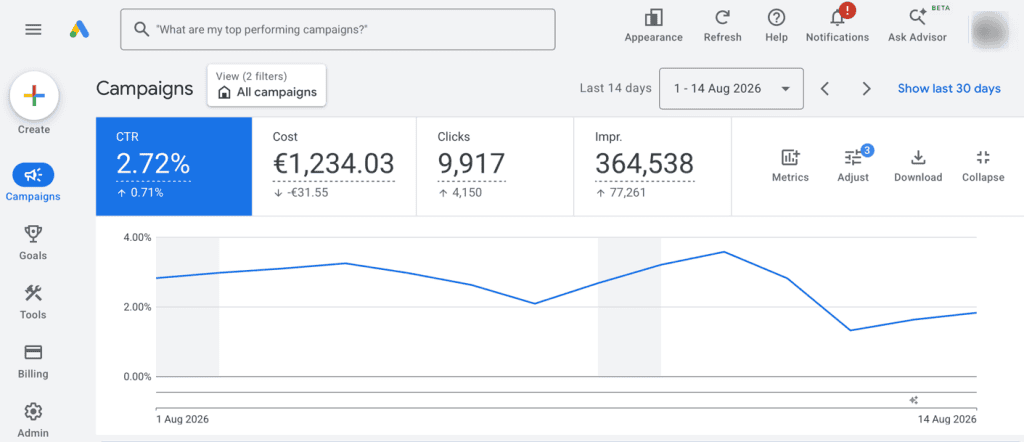The height and width of the screenshot is (442, 1024).
Task: Collapse the chart panel
Action: coord(983,166)
